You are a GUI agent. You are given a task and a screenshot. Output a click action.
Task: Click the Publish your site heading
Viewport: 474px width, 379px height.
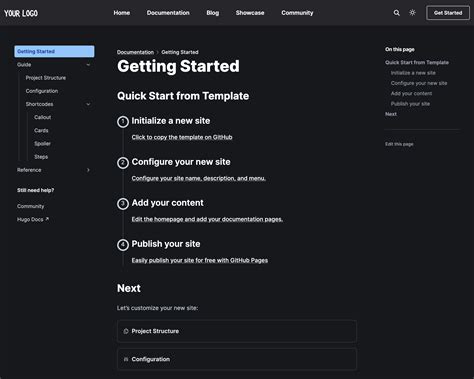point(166,244)
